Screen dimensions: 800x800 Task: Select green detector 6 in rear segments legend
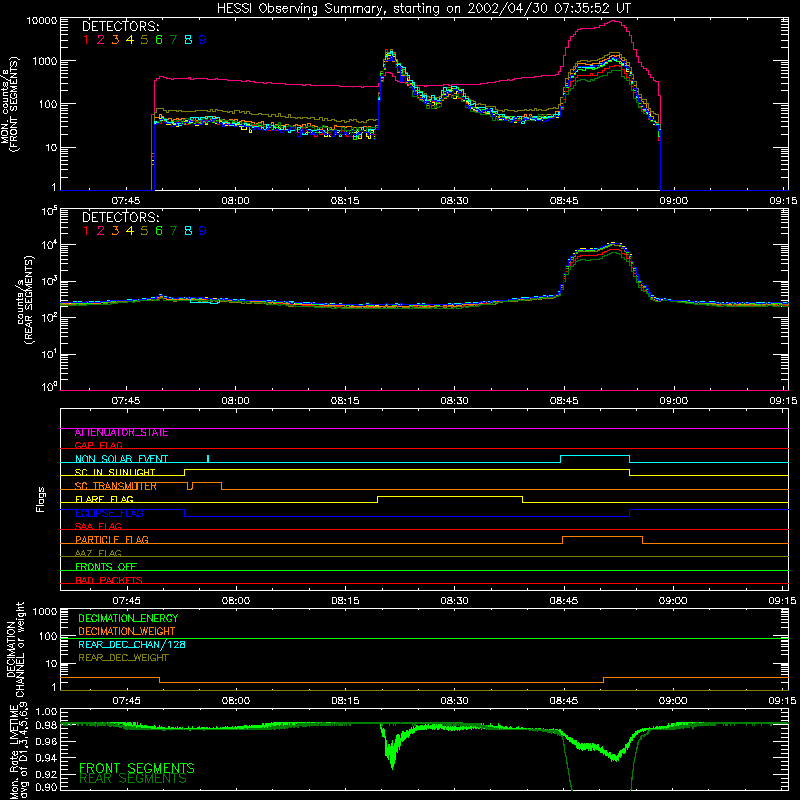[x=159, y=231]
